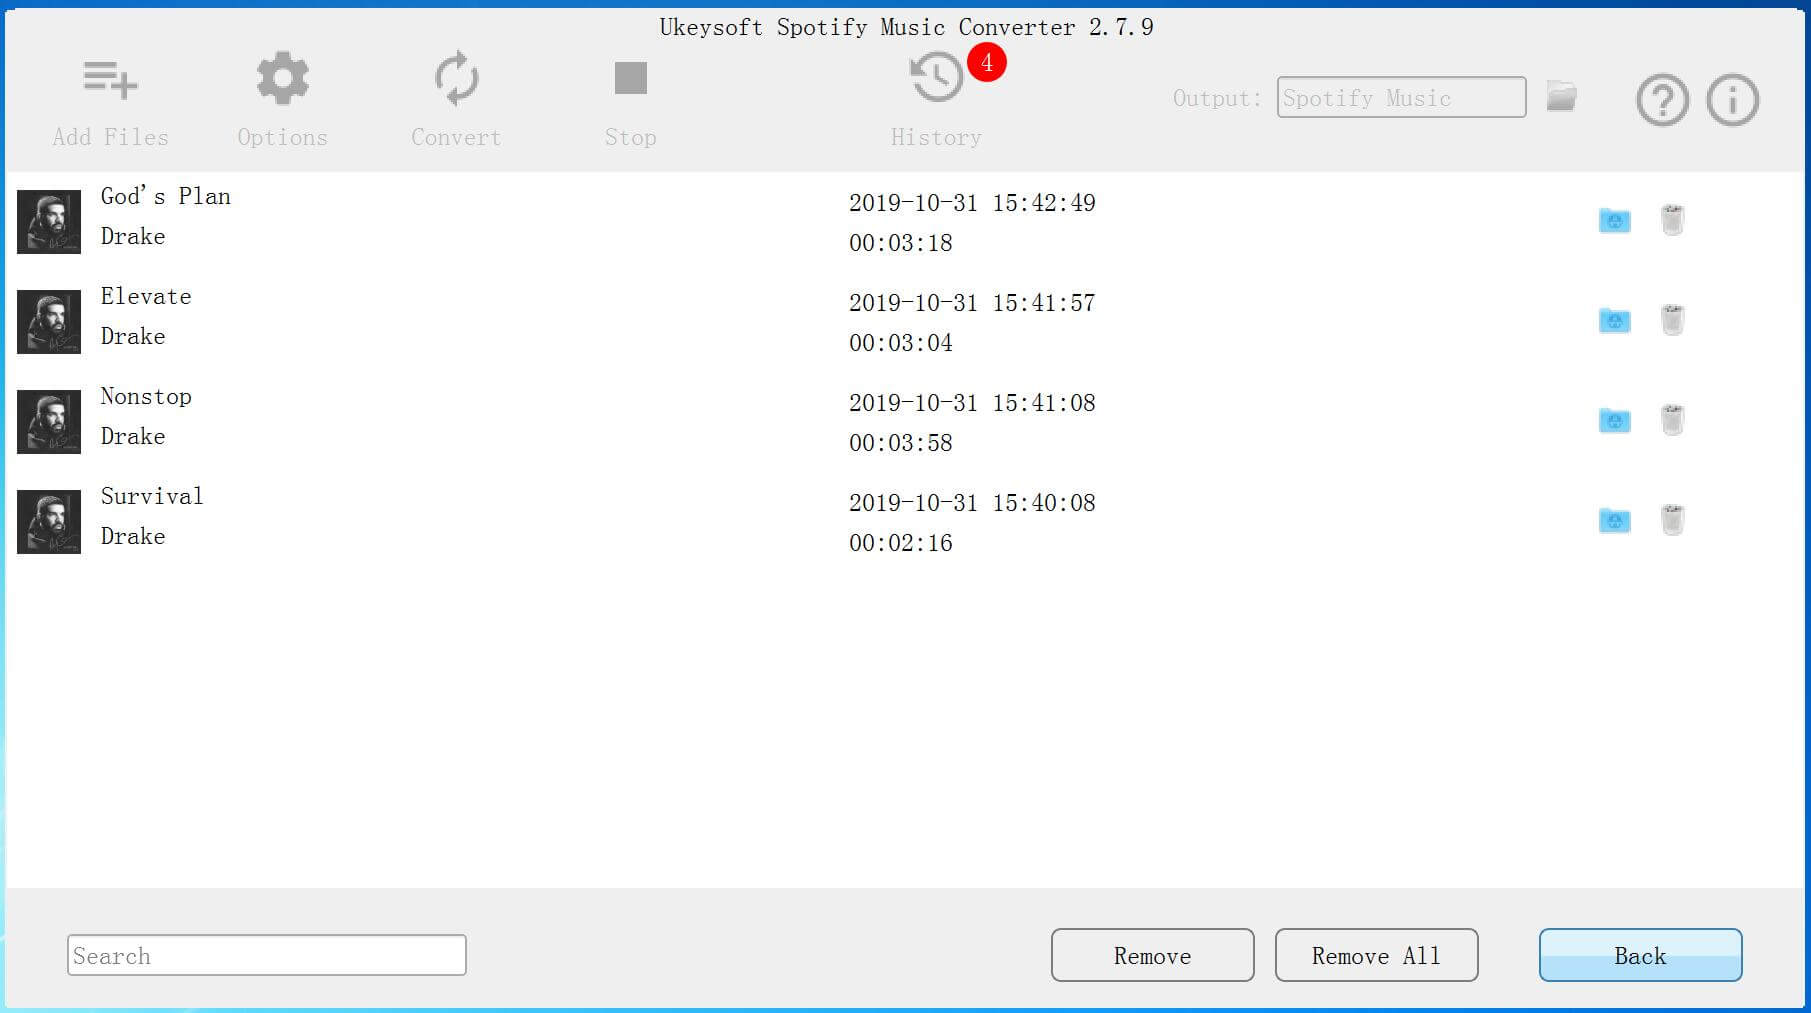Delete Nonstop with its trash icon
1811x1013 pixels.
pos(1672,419)
